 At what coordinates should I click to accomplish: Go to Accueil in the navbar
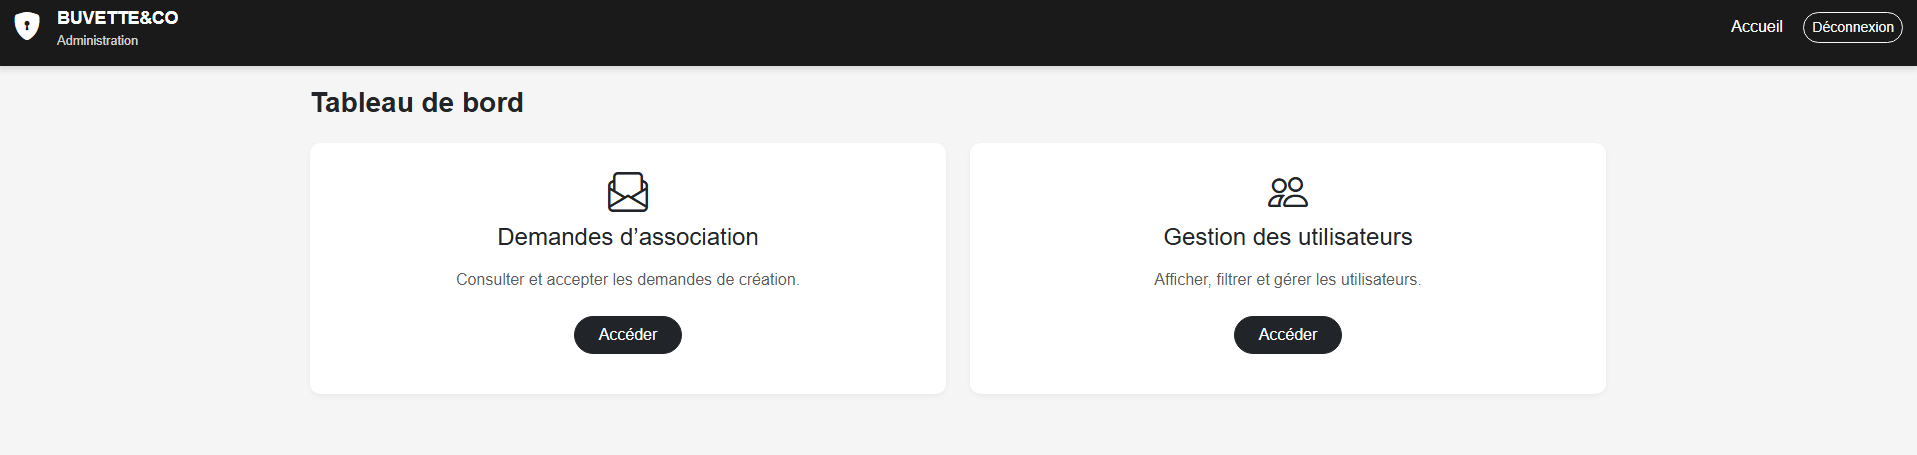1756,27
